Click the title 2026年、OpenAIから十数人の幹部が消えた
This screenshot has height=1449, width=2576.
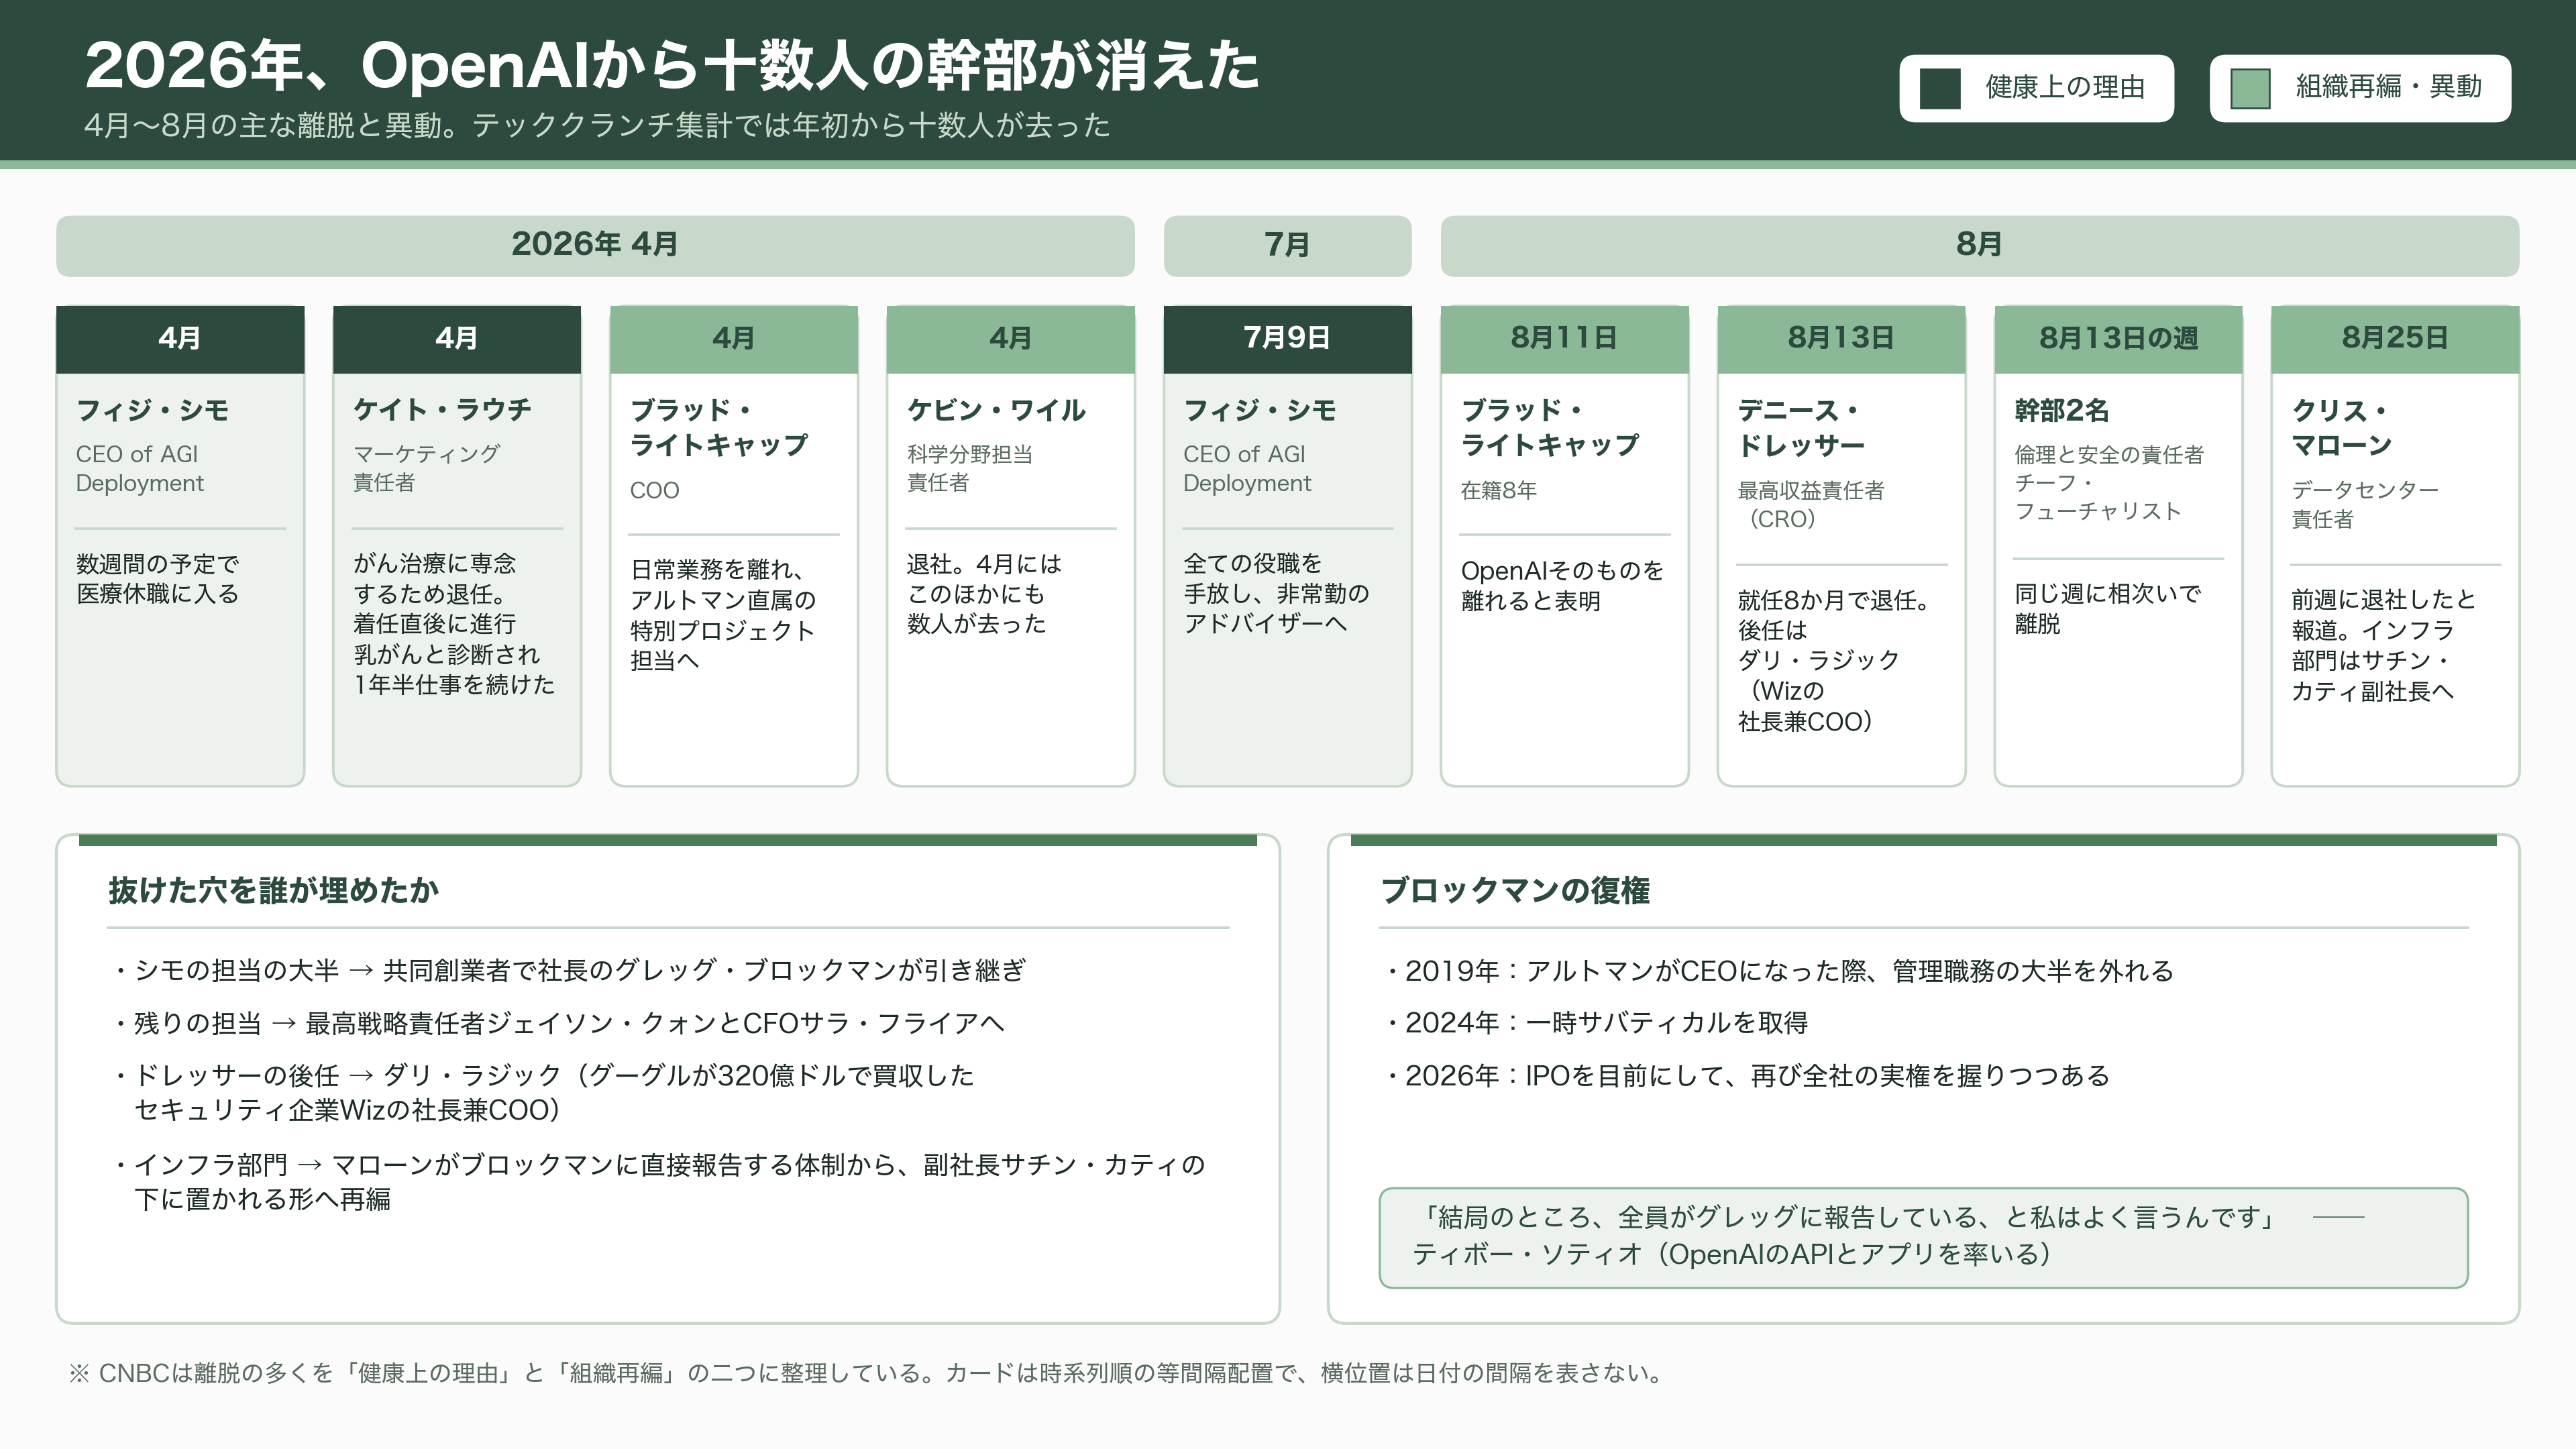tap(672, 66)
